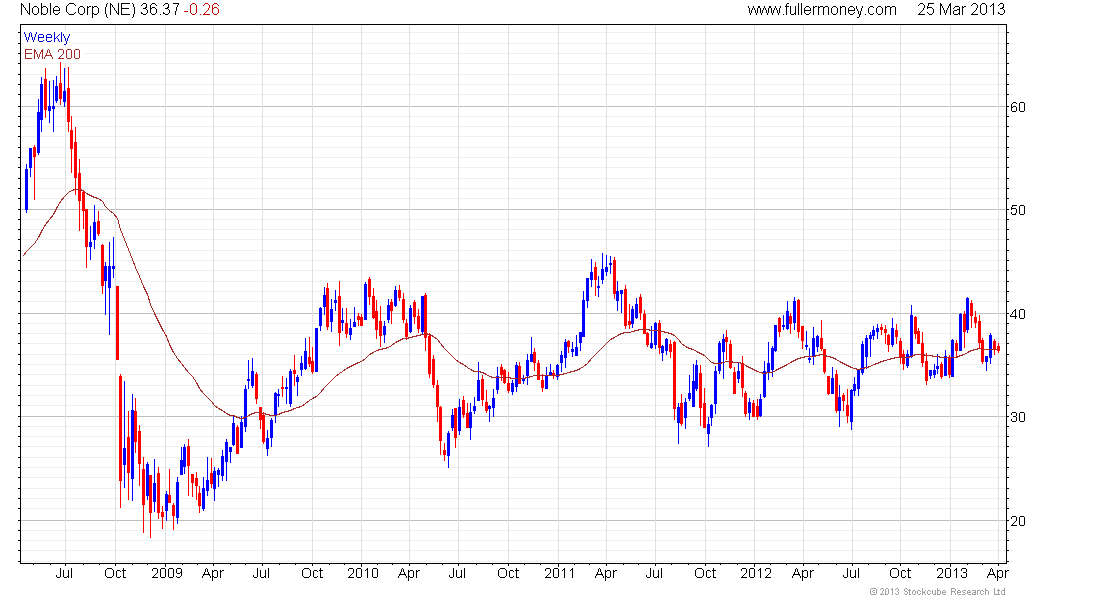Click the date '25 Mar 2013'
Viewport: 1100px width, 600px height.
pos(961,10)
